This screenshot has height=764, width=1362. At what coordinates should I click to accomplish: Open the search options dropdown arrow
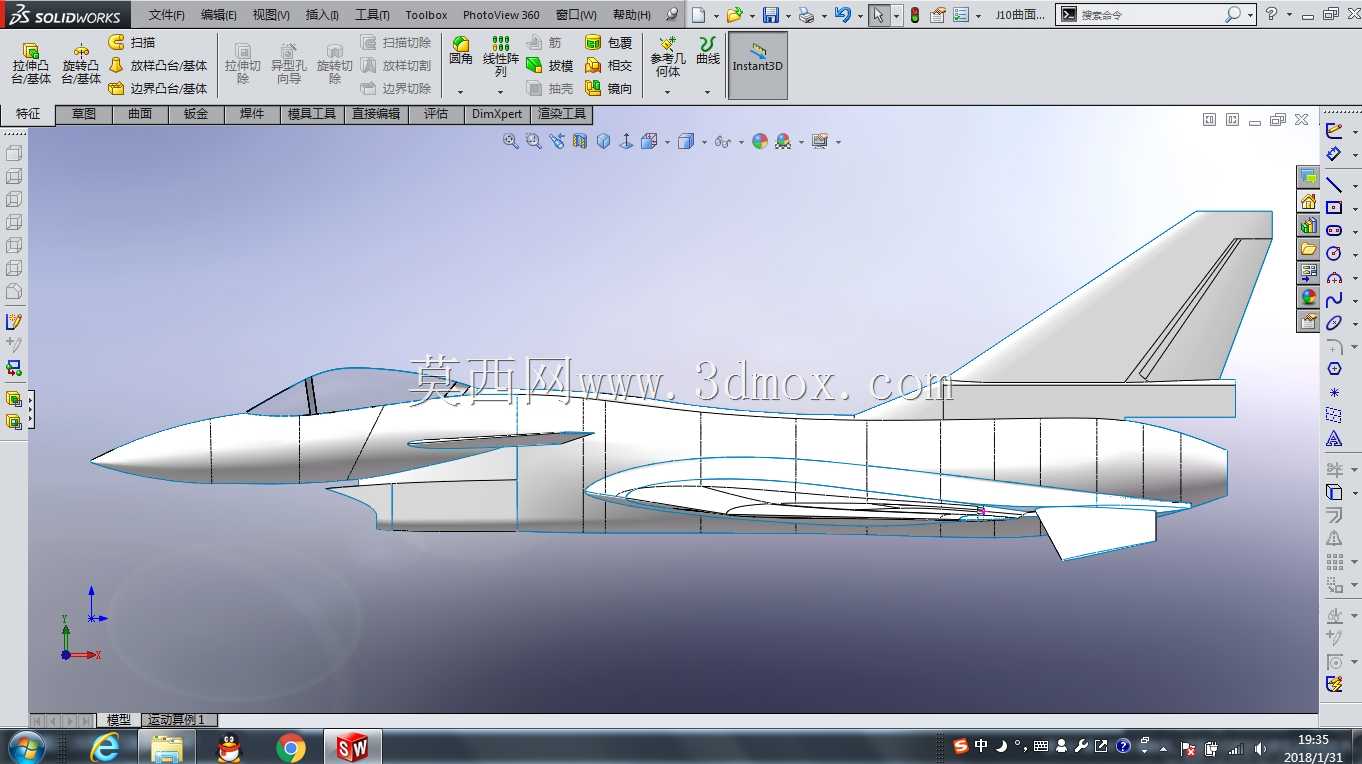1250,15
